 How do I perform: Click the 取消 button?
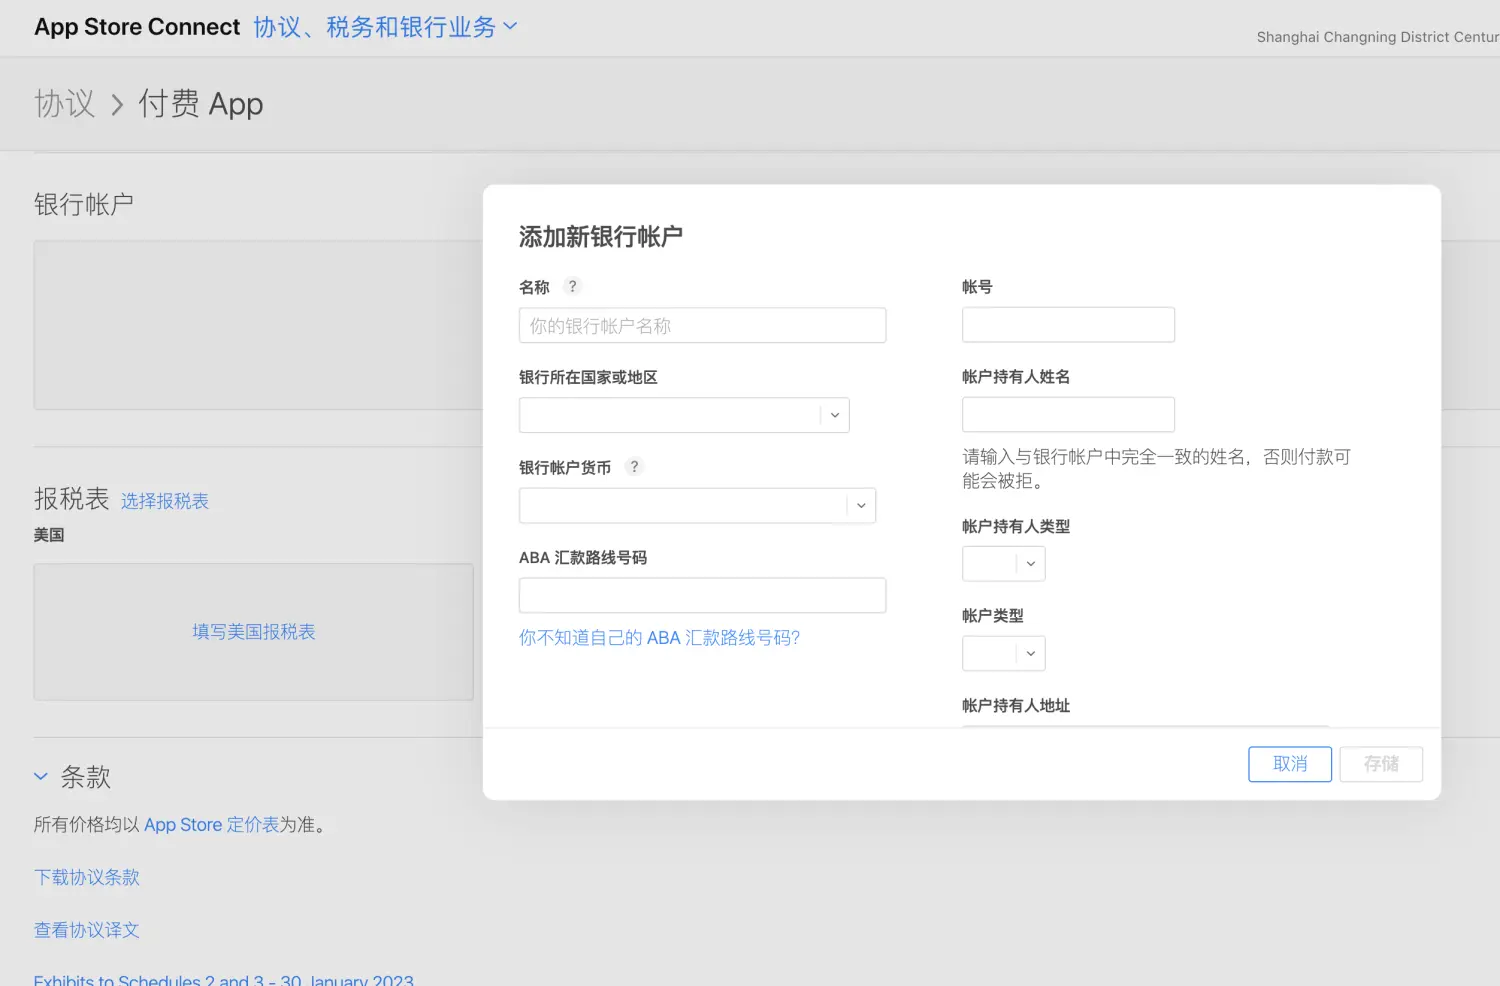[x=1290, y=764]
